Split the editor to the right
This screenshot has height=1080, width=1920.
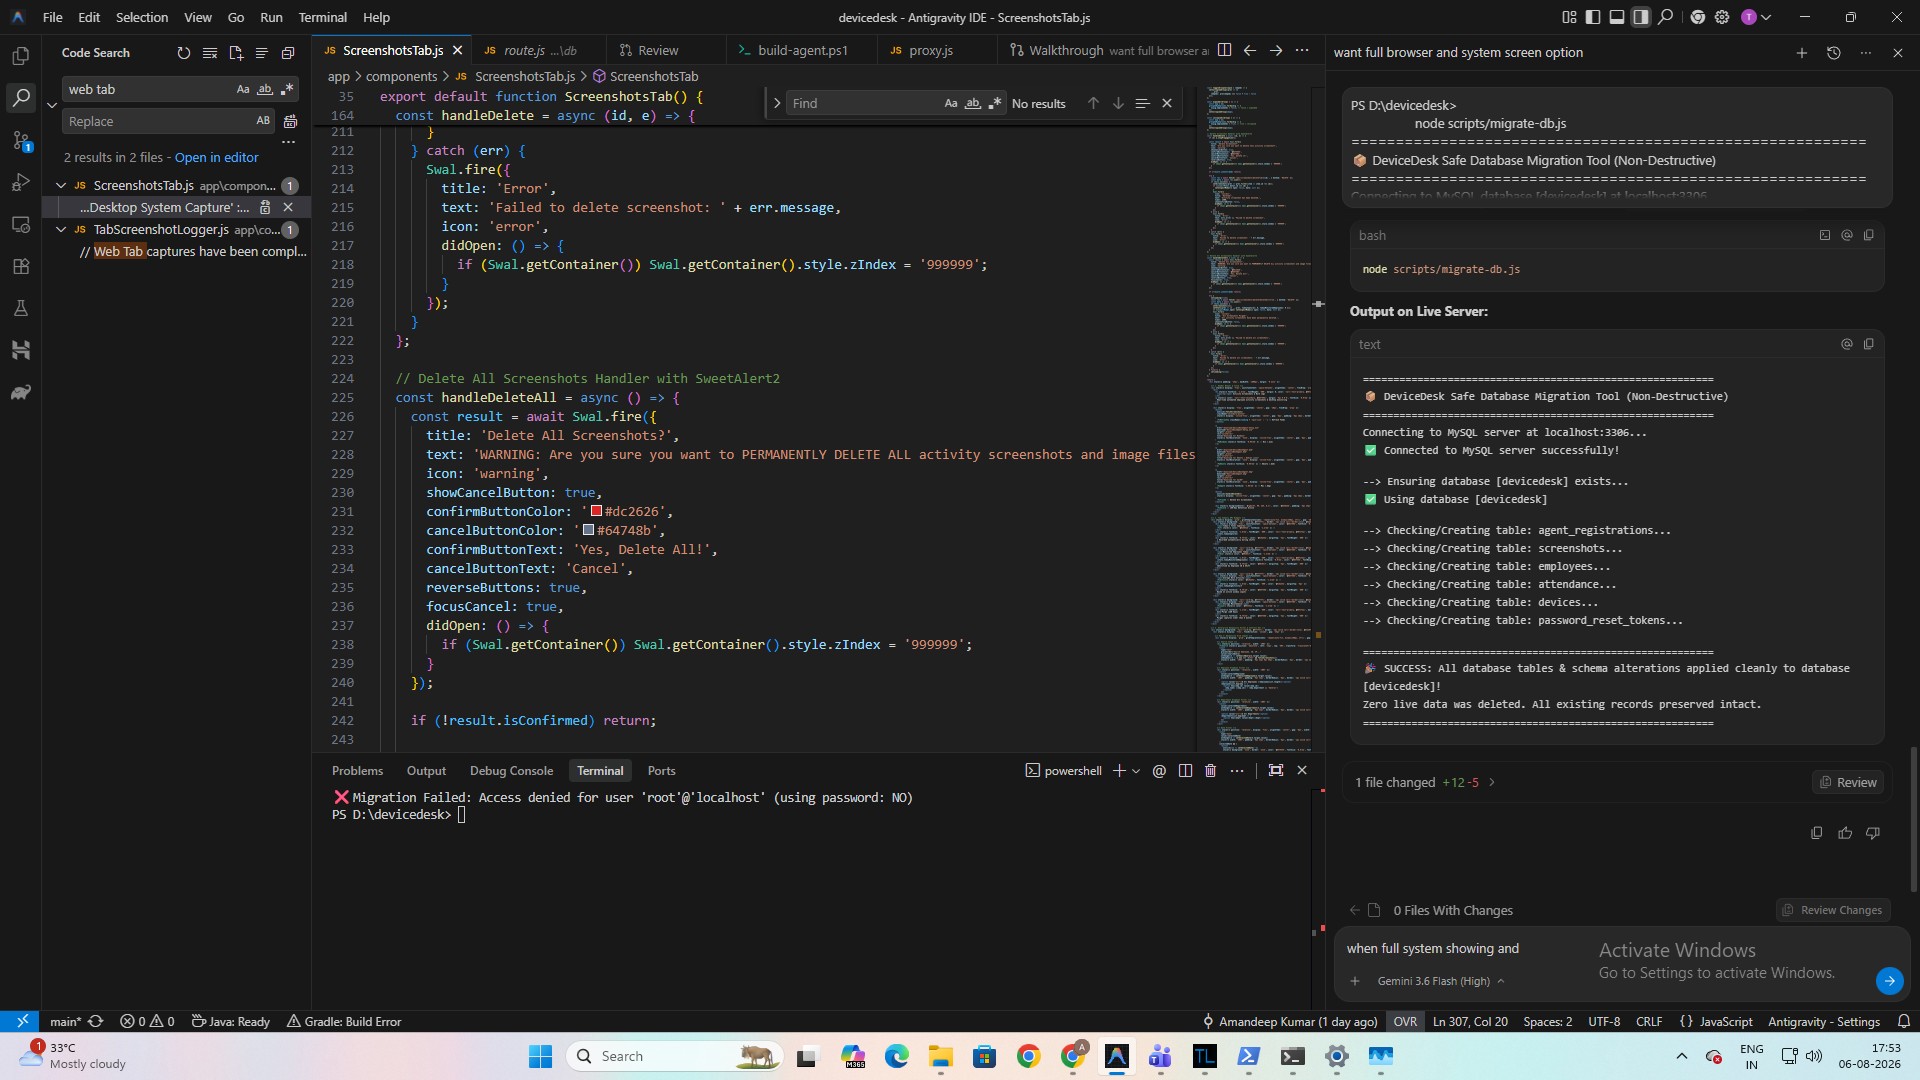(x=1224, y=50)
